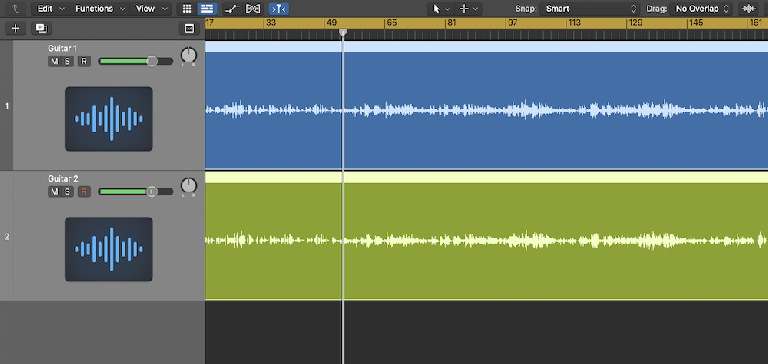Click the Guitar 2 audio track icon

(x=109, y=249)
